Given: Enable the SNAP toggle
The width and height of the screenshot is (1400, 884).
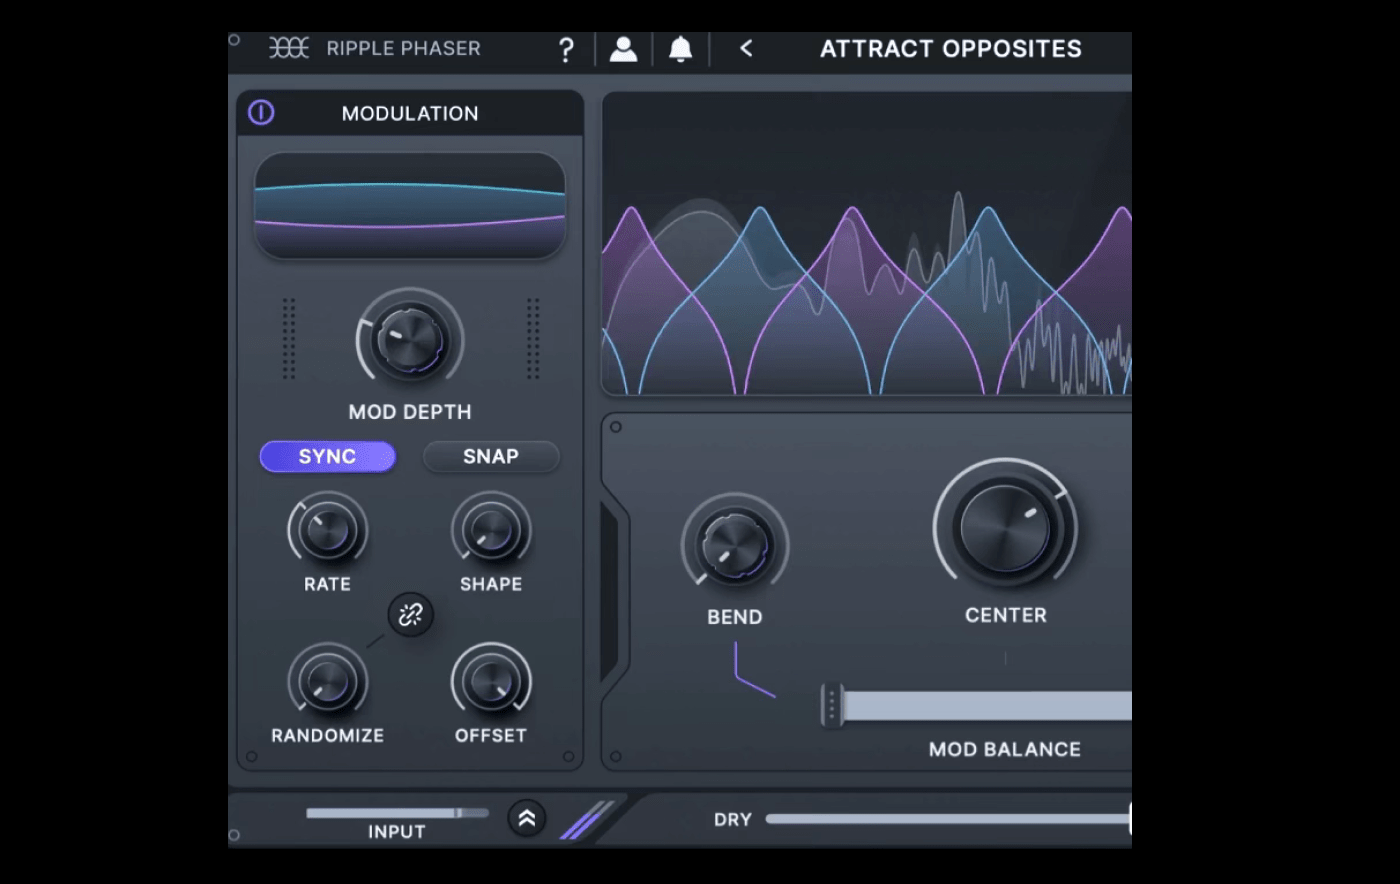Looking at the screenshot, I should point(491,456).
